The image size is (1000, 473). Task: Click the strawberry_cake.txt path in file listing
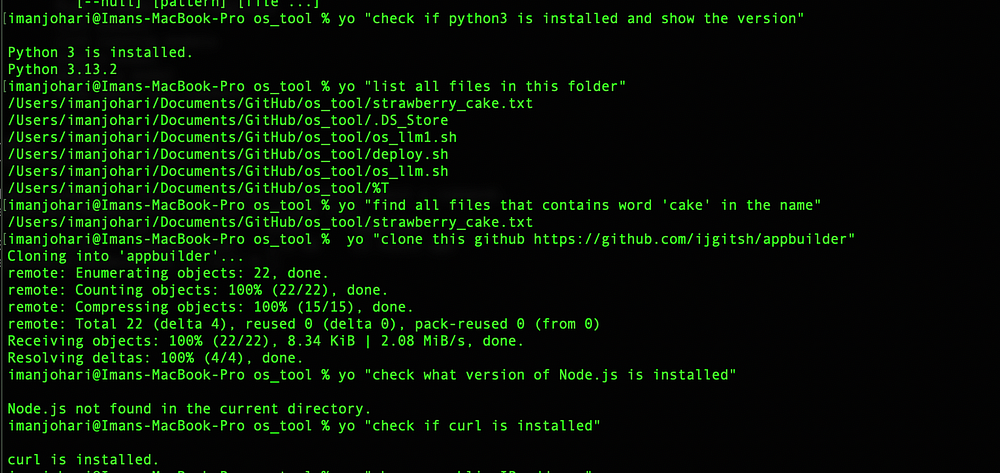270,103
